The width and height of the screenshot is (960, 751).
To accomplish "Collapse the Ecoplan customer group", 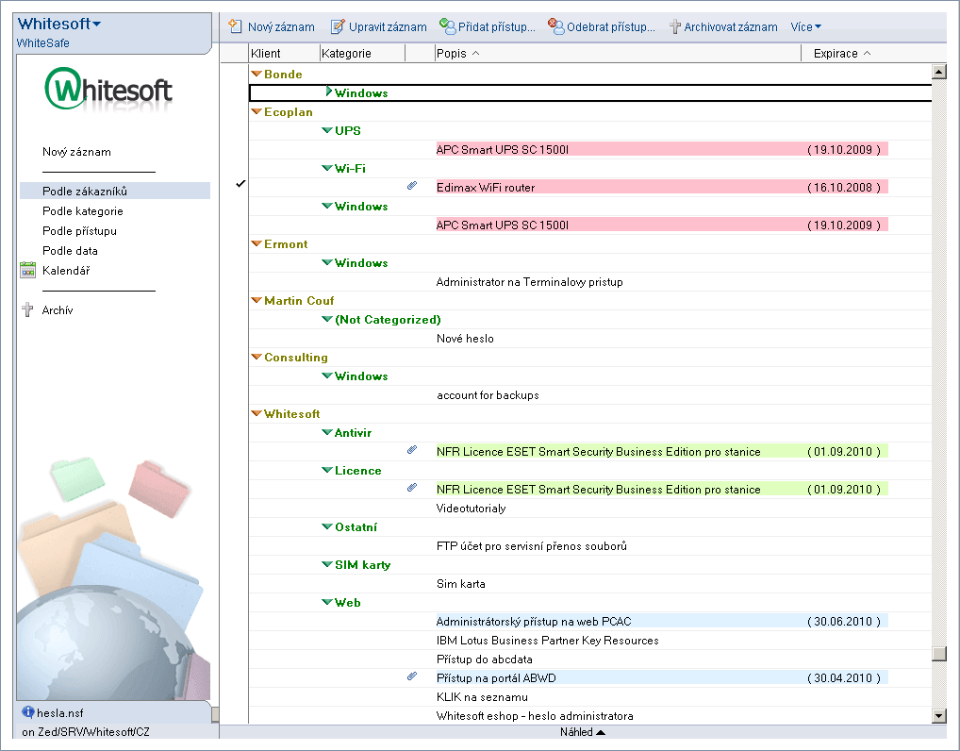I will [256, 112].
